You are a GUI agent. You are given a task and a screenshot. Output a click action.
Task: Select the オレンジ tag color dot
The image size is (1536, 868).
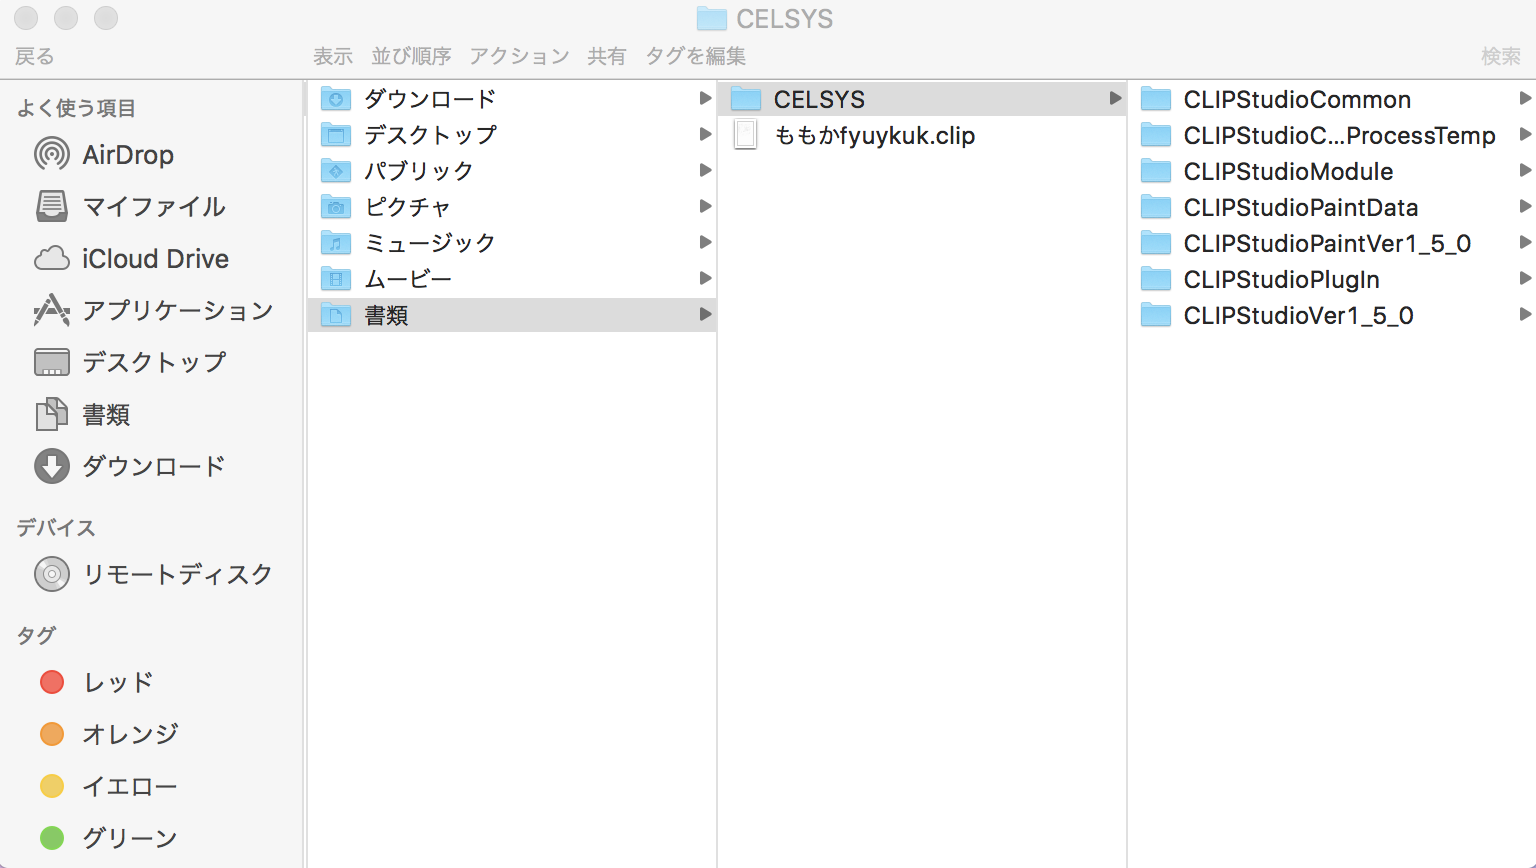tap(52, 734)
